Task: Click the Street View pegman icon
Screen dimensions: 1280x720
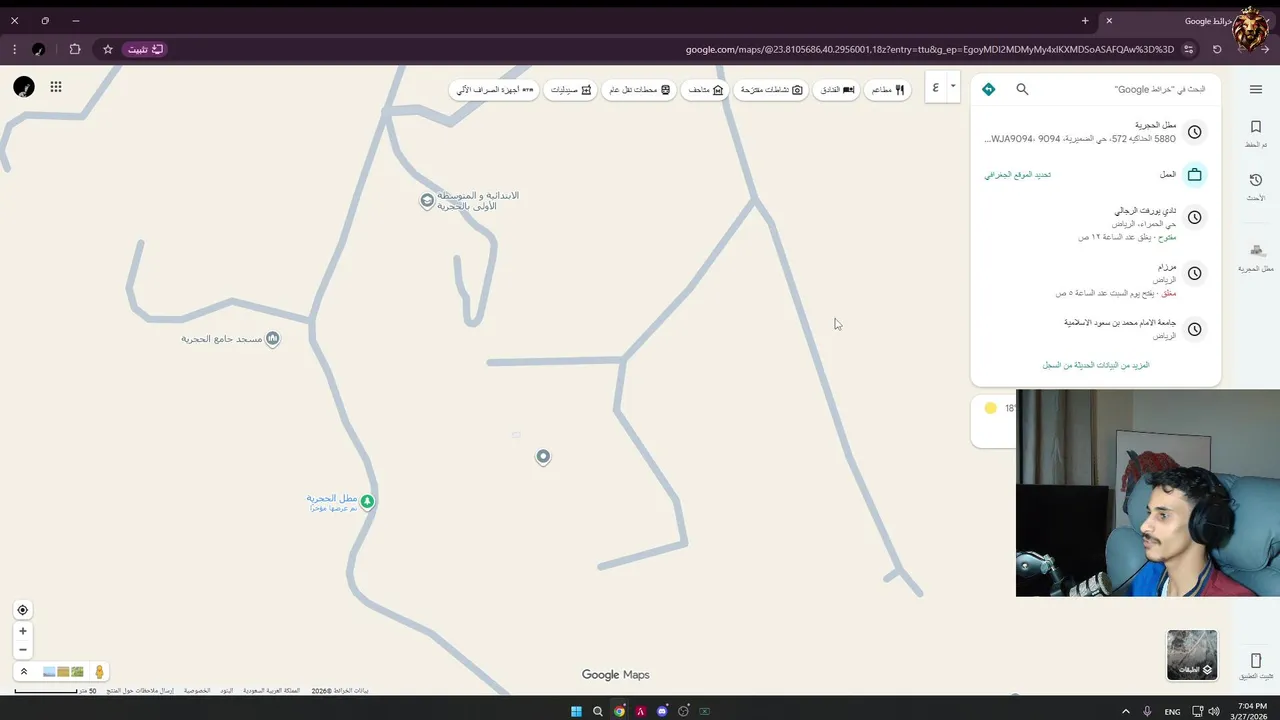Action: pos(98,672)
